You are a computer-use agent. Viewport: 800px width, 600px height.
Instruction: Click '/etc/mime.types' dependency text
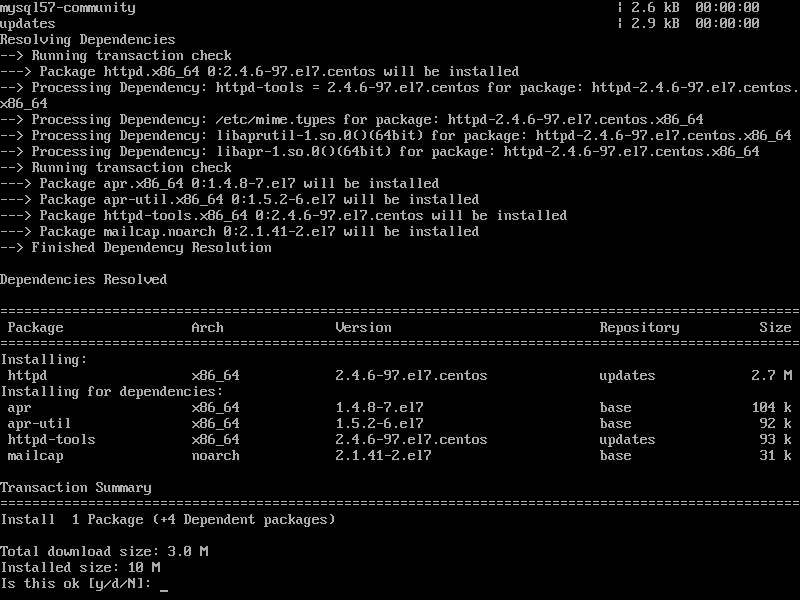coord(276,120)
